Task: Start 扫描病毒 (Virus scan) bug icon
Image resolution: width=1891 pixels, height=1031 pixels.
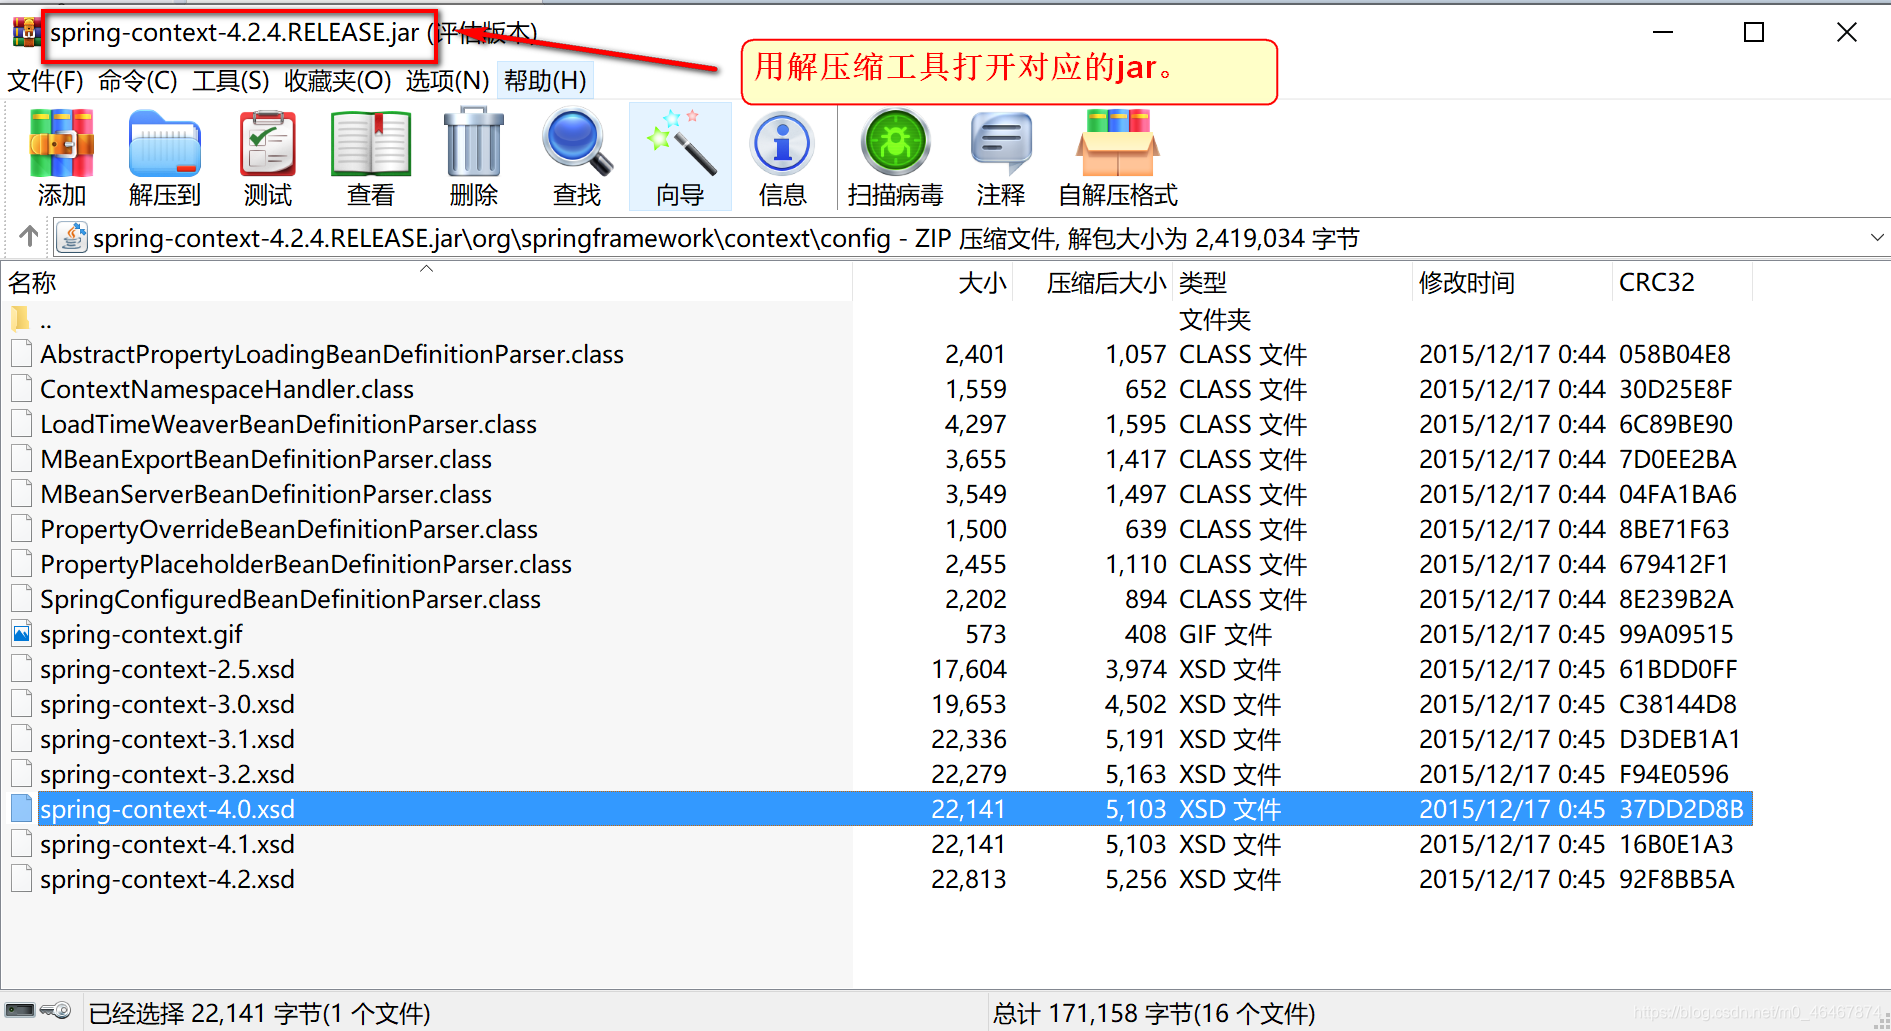Action: [896, 143]
